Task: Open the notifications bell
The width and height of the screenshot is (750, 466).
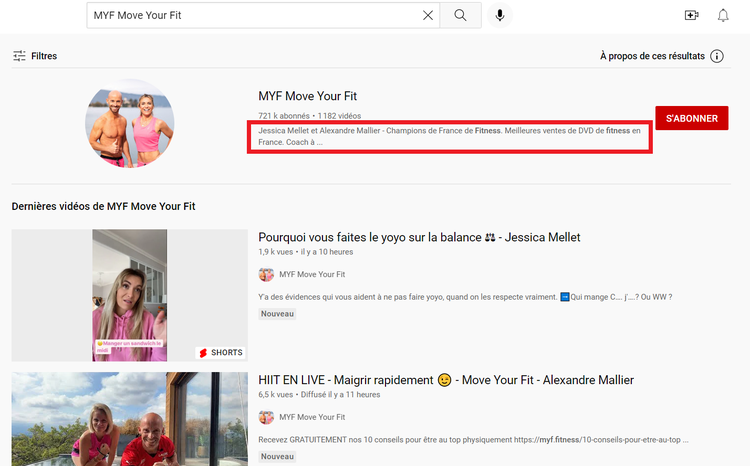Action: click(x=723, y=15)
